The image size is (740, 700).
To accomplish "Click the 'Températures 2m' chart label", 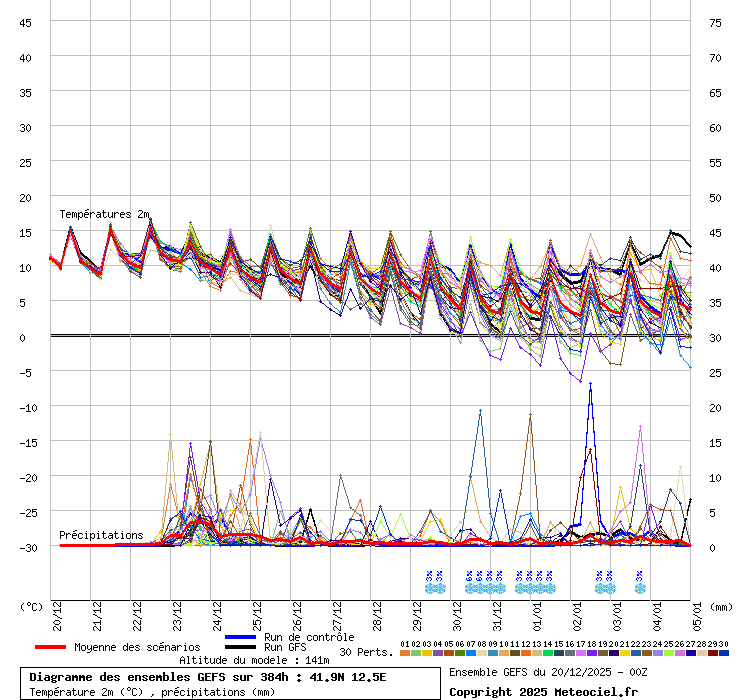I will point(104,214).
